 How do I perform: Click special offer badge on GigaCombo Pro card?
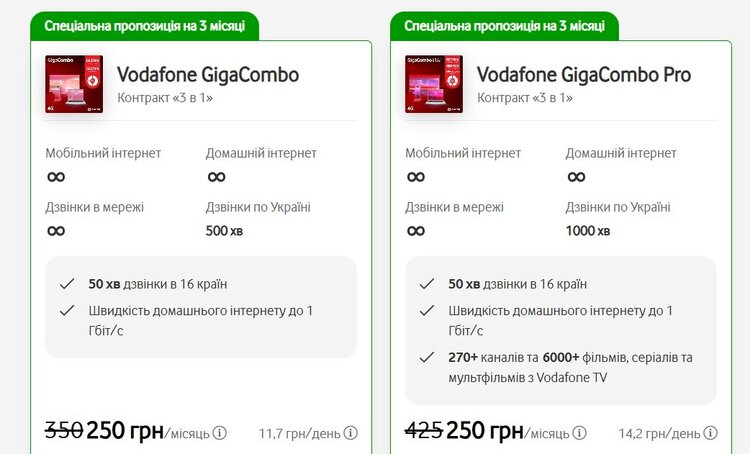point(504,26)
